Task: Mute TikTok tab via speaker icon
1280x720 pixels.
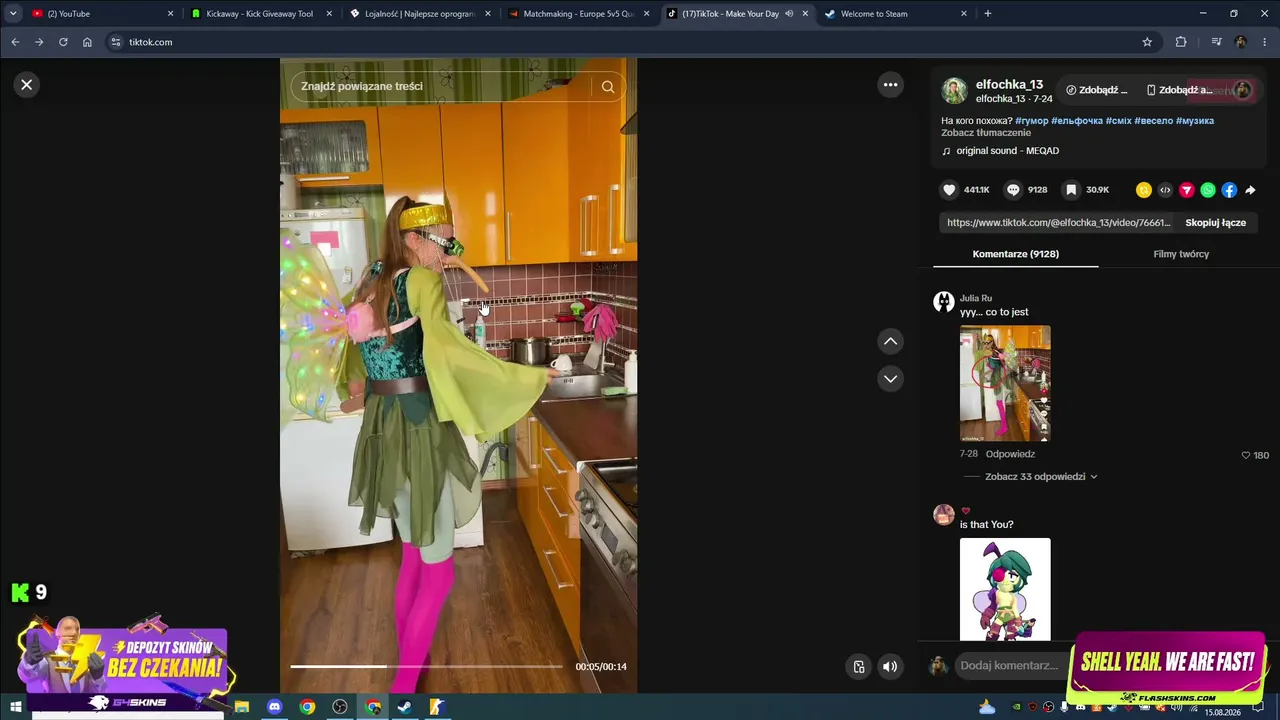Action: click(789, 14)
